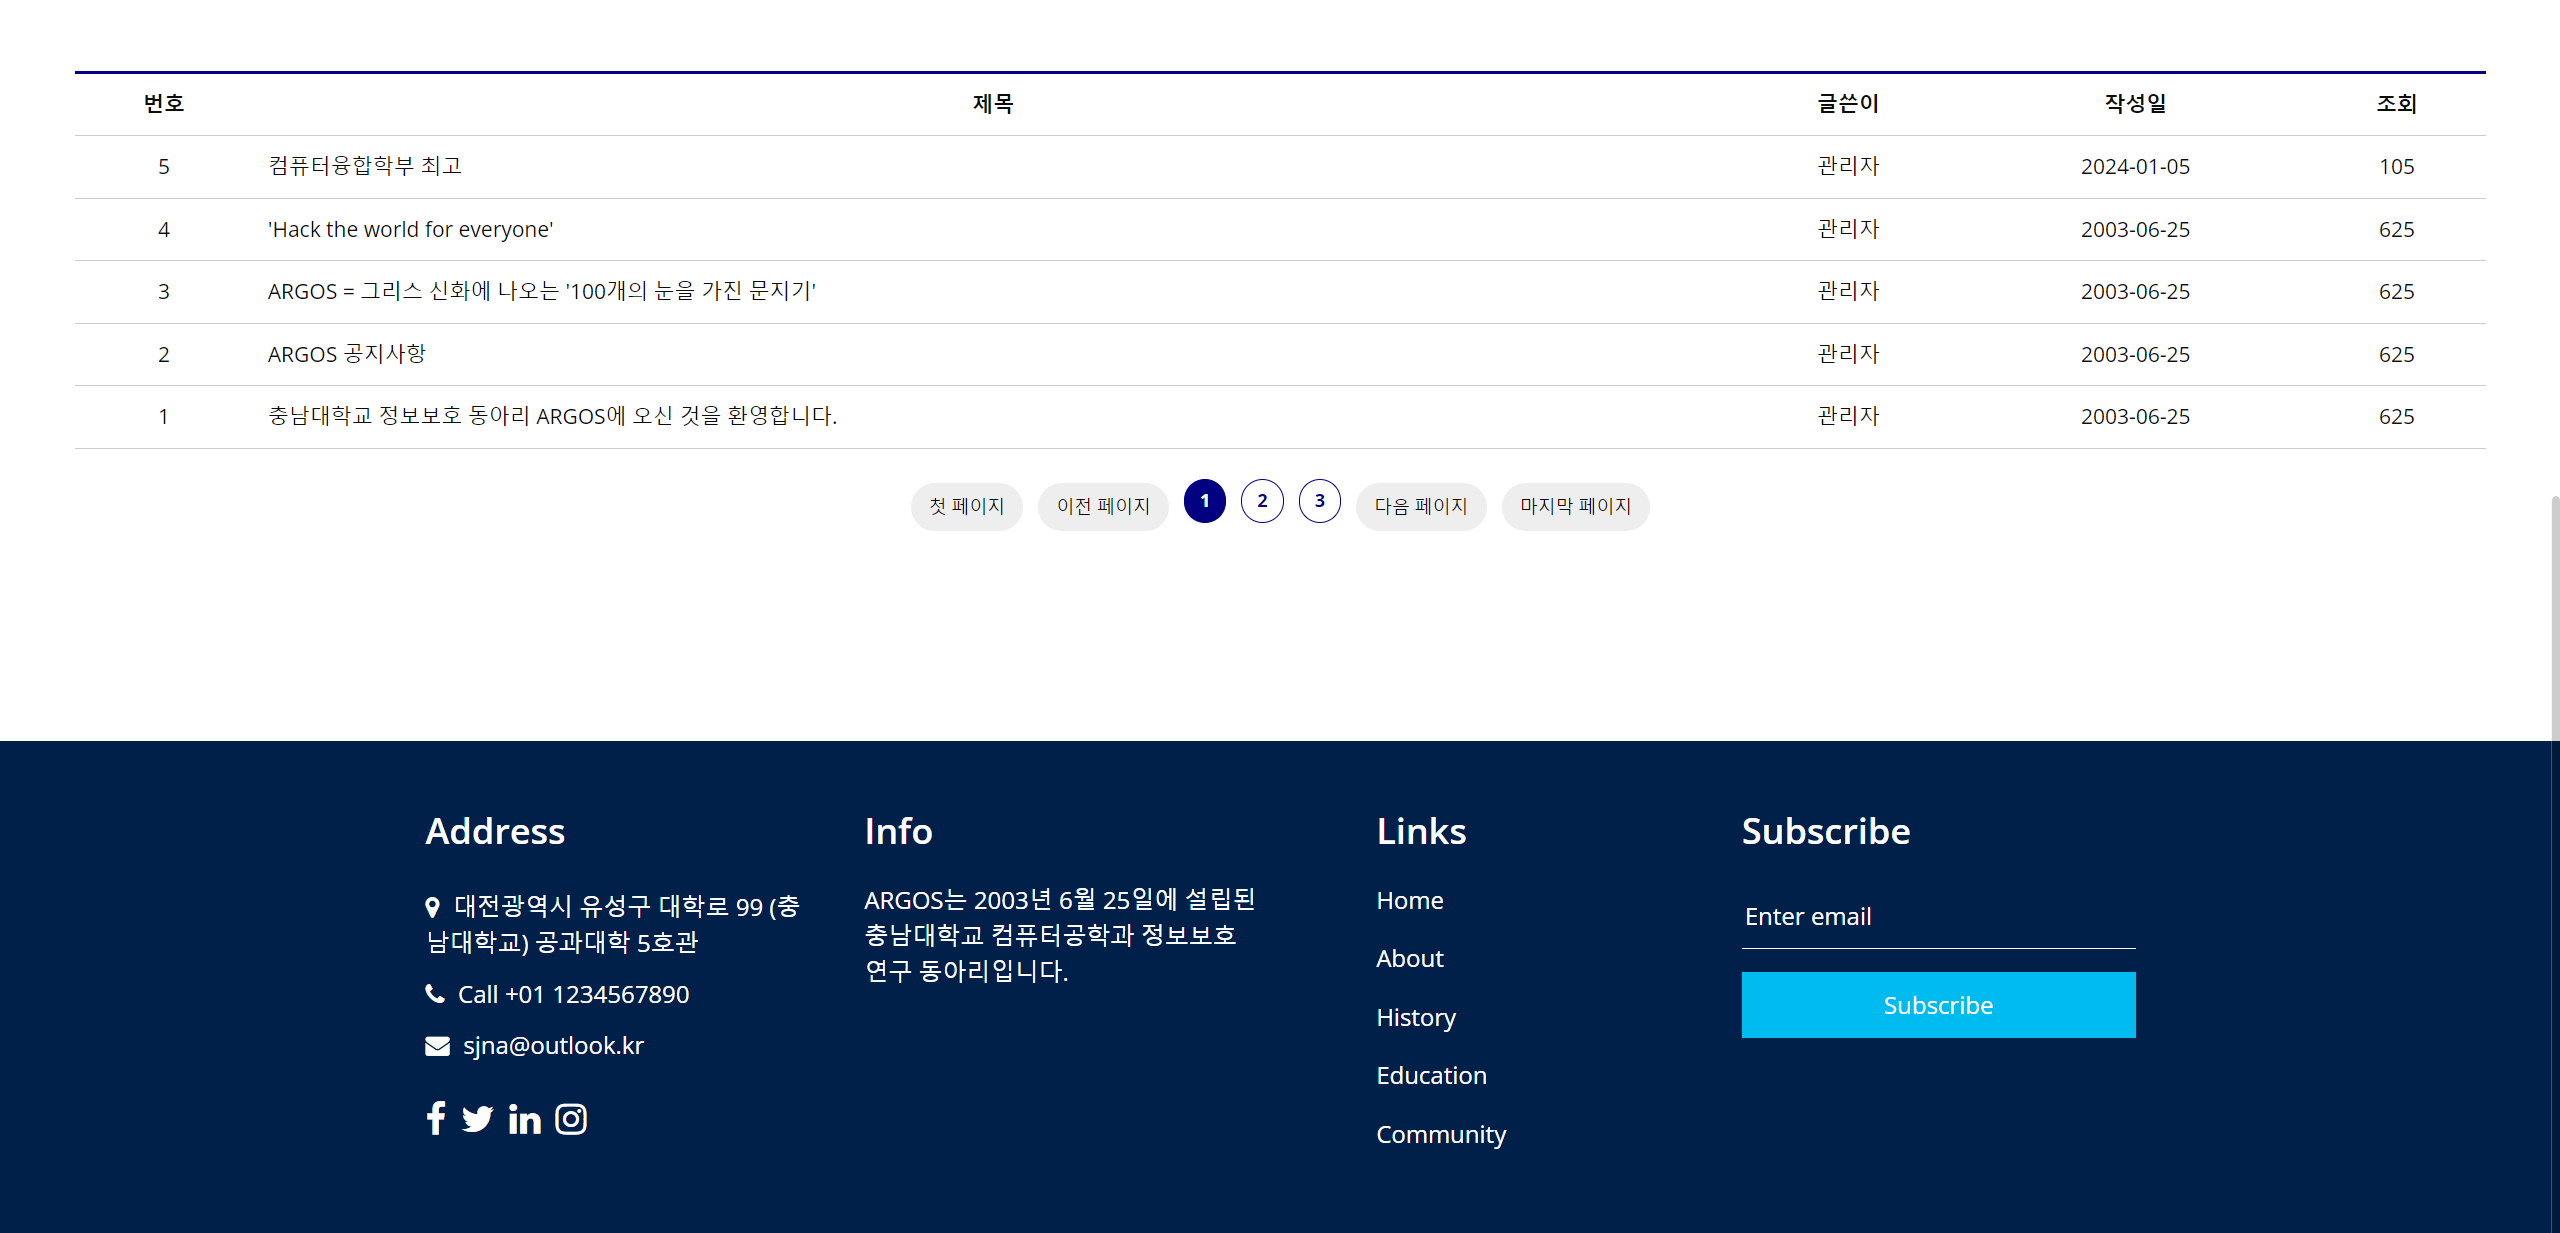Open the Twitter social icon
Screen dimensions: 2560x1233
[478, 1118]
